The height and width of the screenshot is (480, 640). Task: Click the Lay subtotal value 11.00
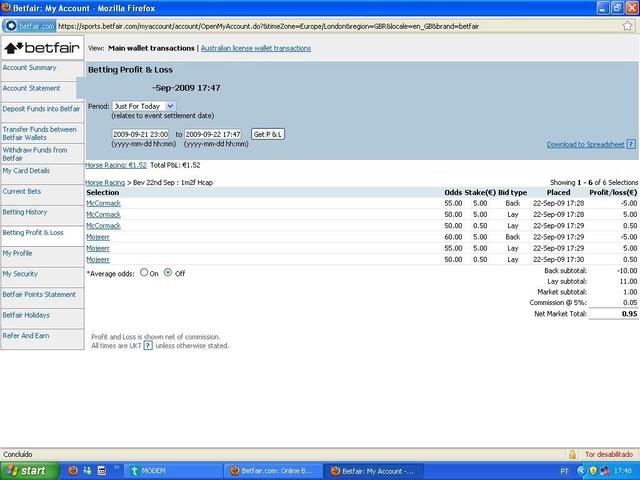628,281
